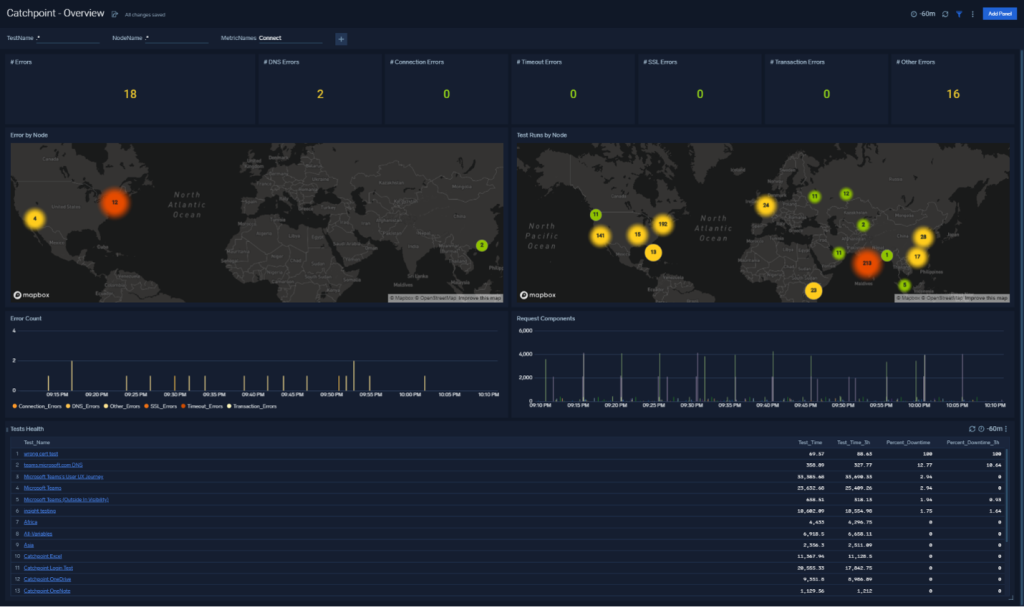The image size is (1024, 610).
Task: Click the red cluster on Error by Node map
Action: point(115,202)
